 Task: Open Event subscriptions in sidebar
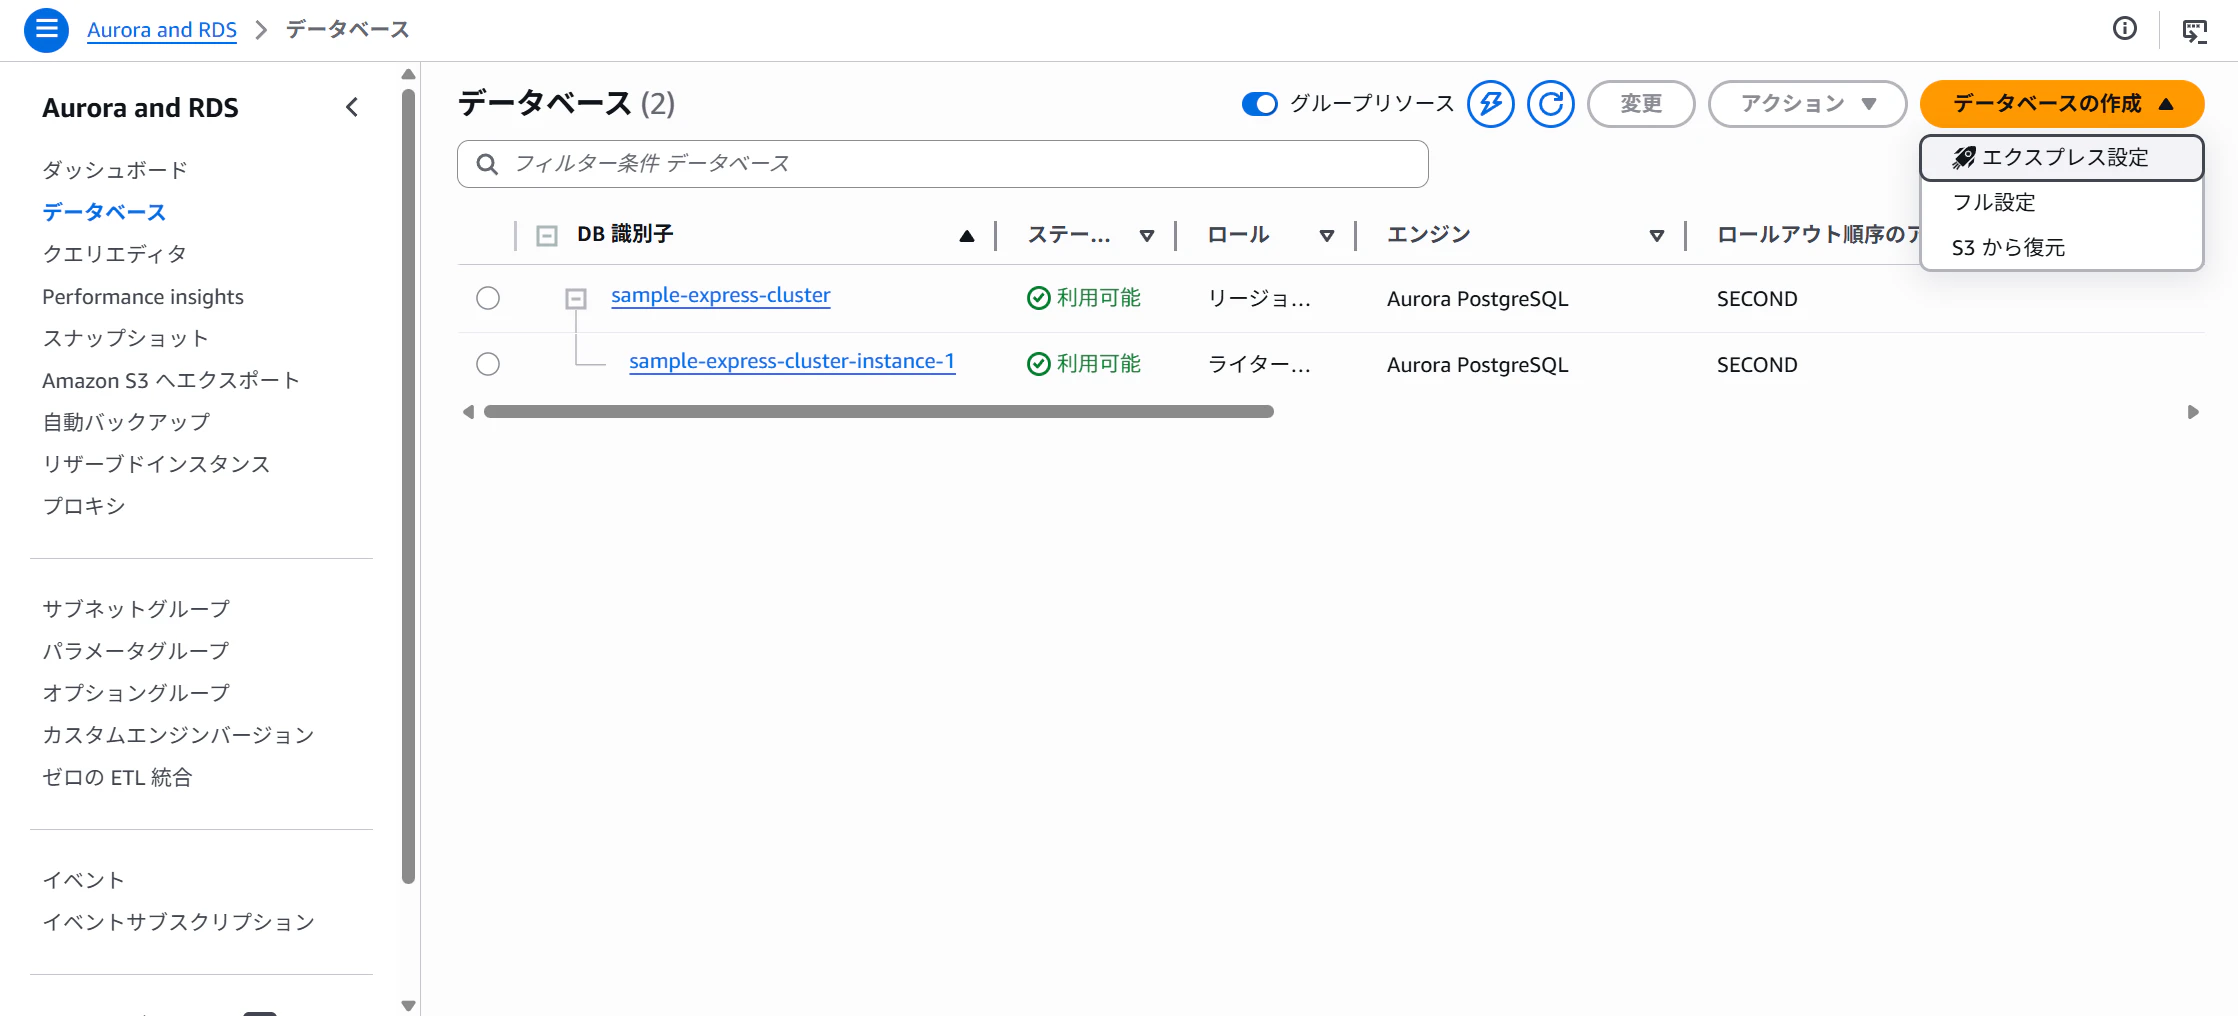tap(178, 922)
